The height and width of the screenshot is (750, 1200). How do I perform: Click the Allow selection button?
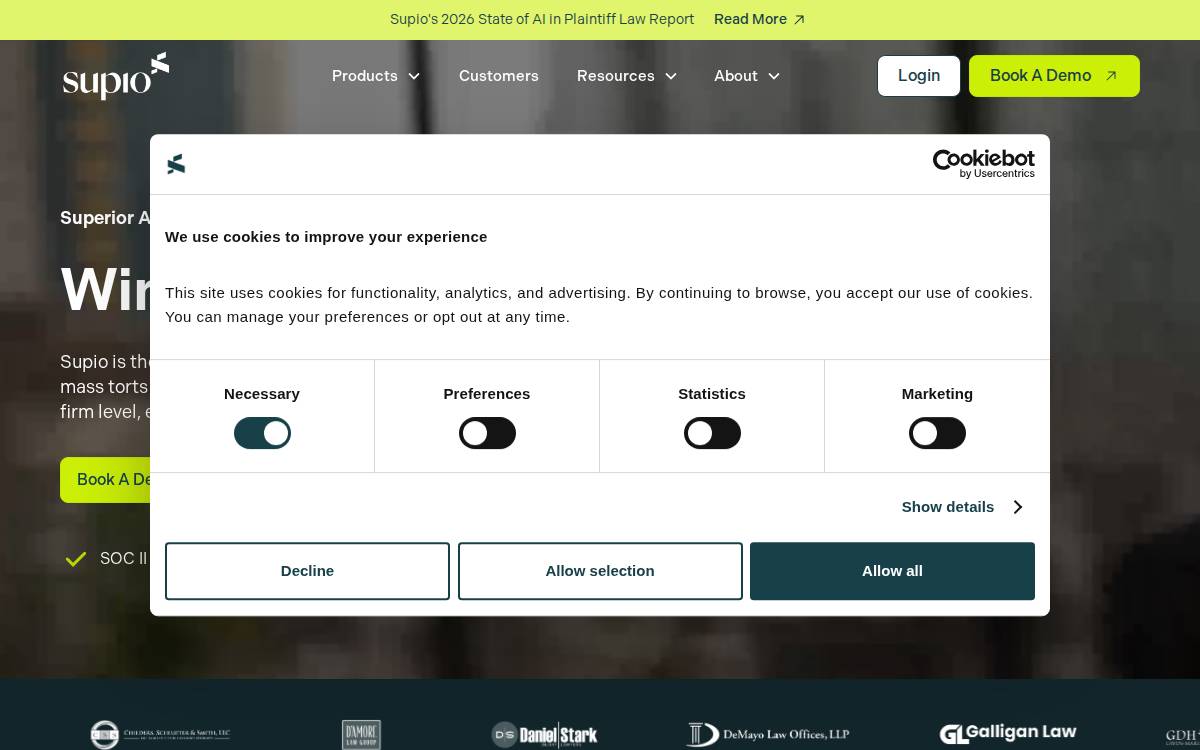(x=600, y=571)
